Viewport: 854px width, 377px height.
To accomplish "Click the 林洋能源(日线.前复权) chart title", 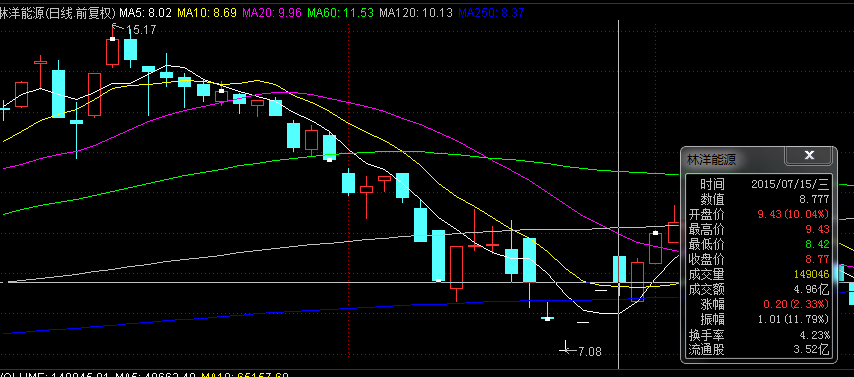I will [58, 13].
